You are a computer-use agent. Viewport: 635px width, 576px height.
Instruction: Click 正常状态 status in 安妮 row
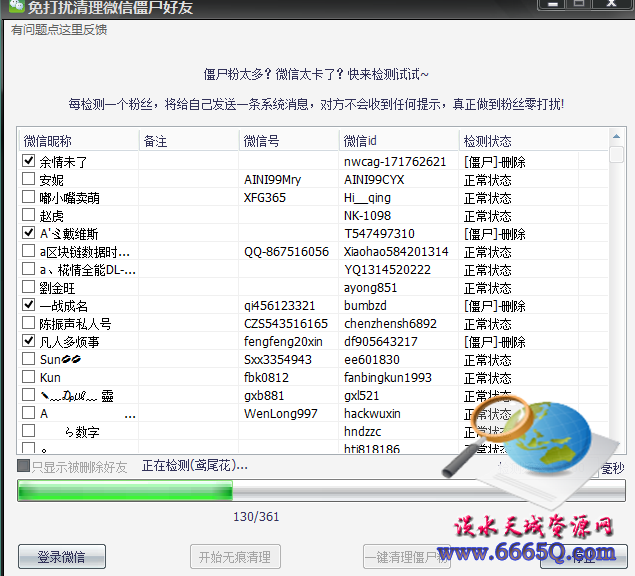coord(487,180)
